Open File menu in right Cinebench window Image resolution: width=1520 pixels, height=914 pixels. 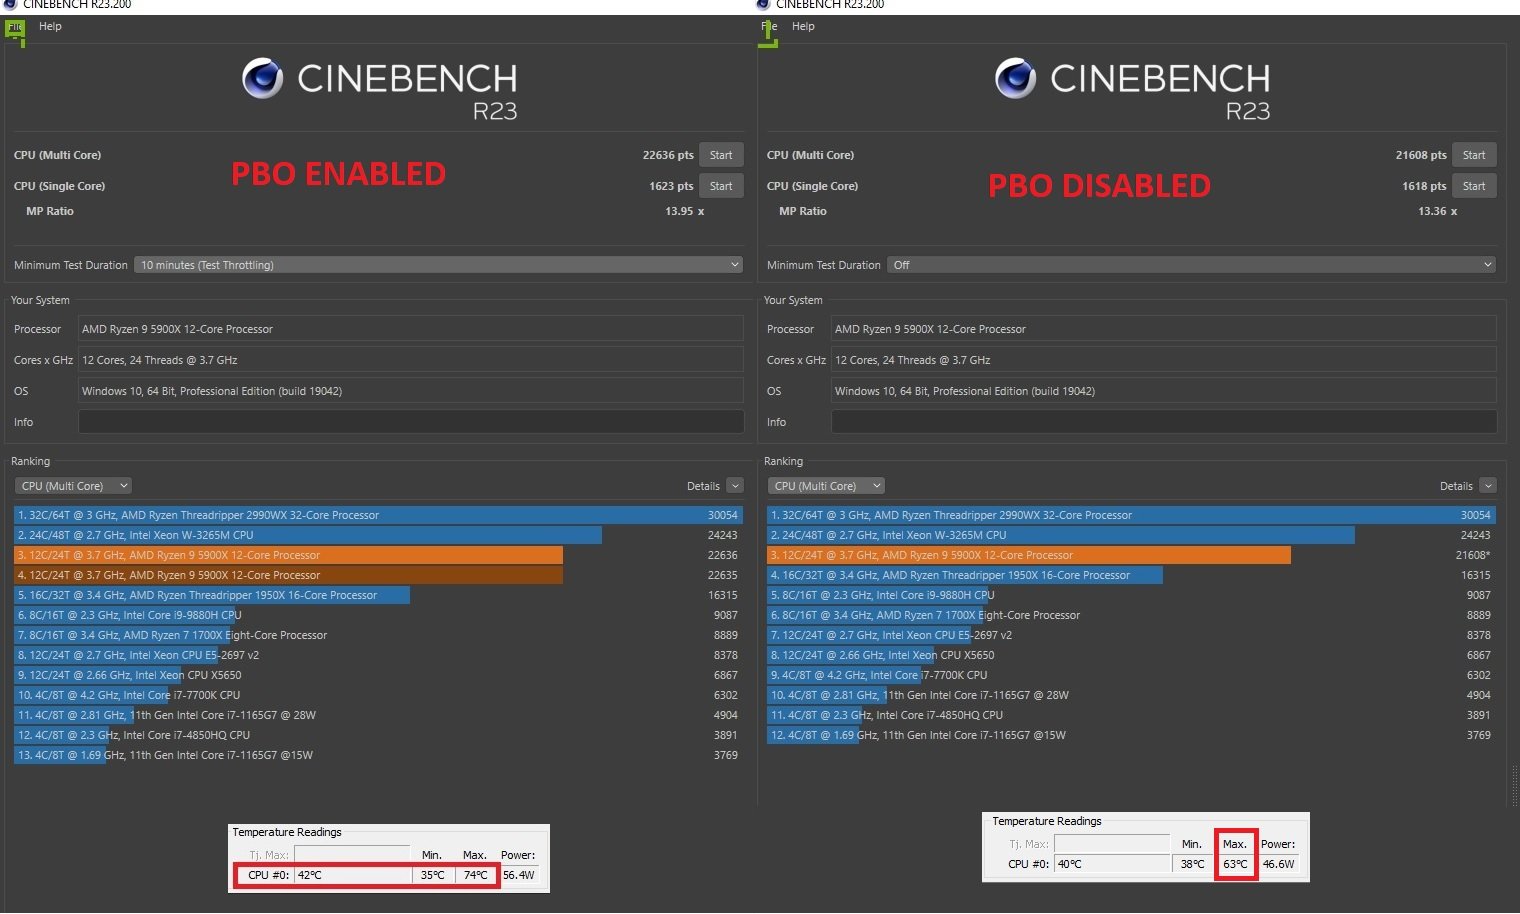tap(769, 27)
